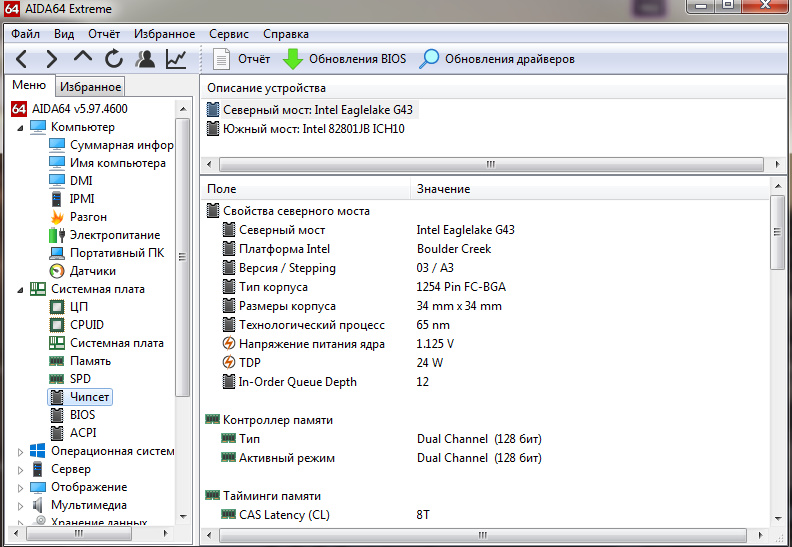792x547 pixels.
Task: Open the Вид menu
Action: 64,34
